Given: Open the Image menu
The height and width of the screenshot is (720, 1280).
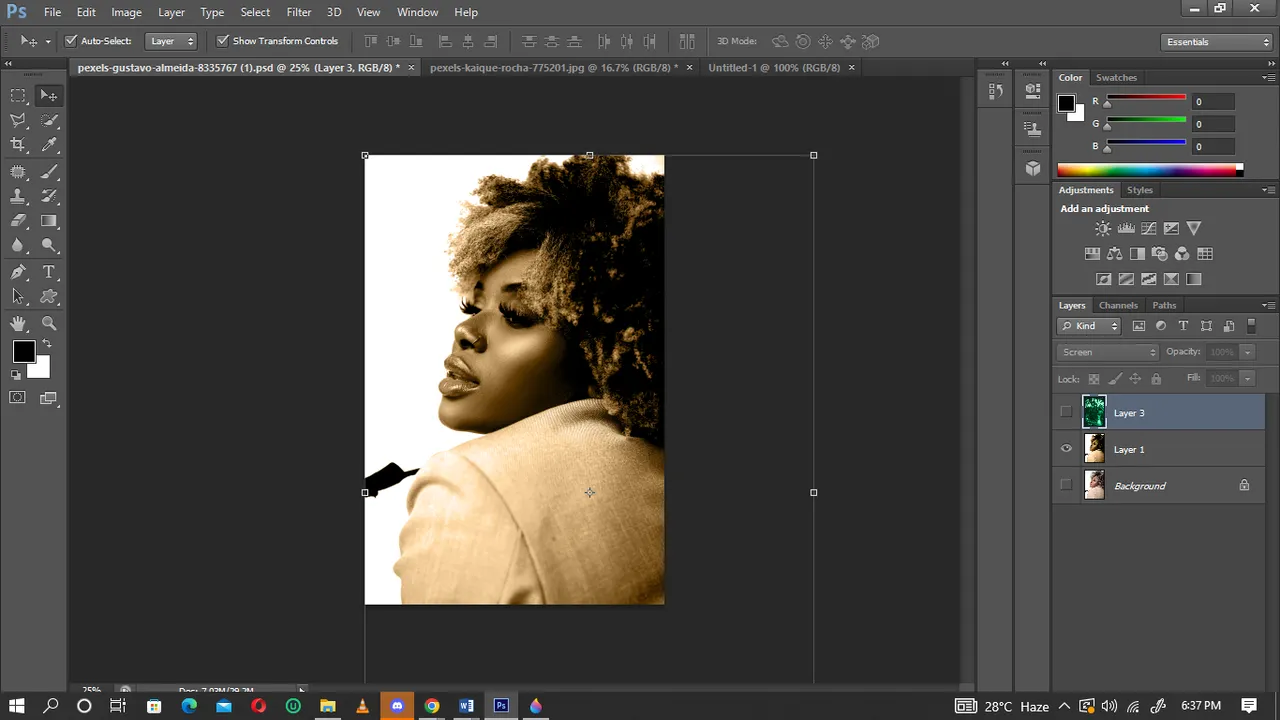Looking at the screenshot, I should [126, 12].
